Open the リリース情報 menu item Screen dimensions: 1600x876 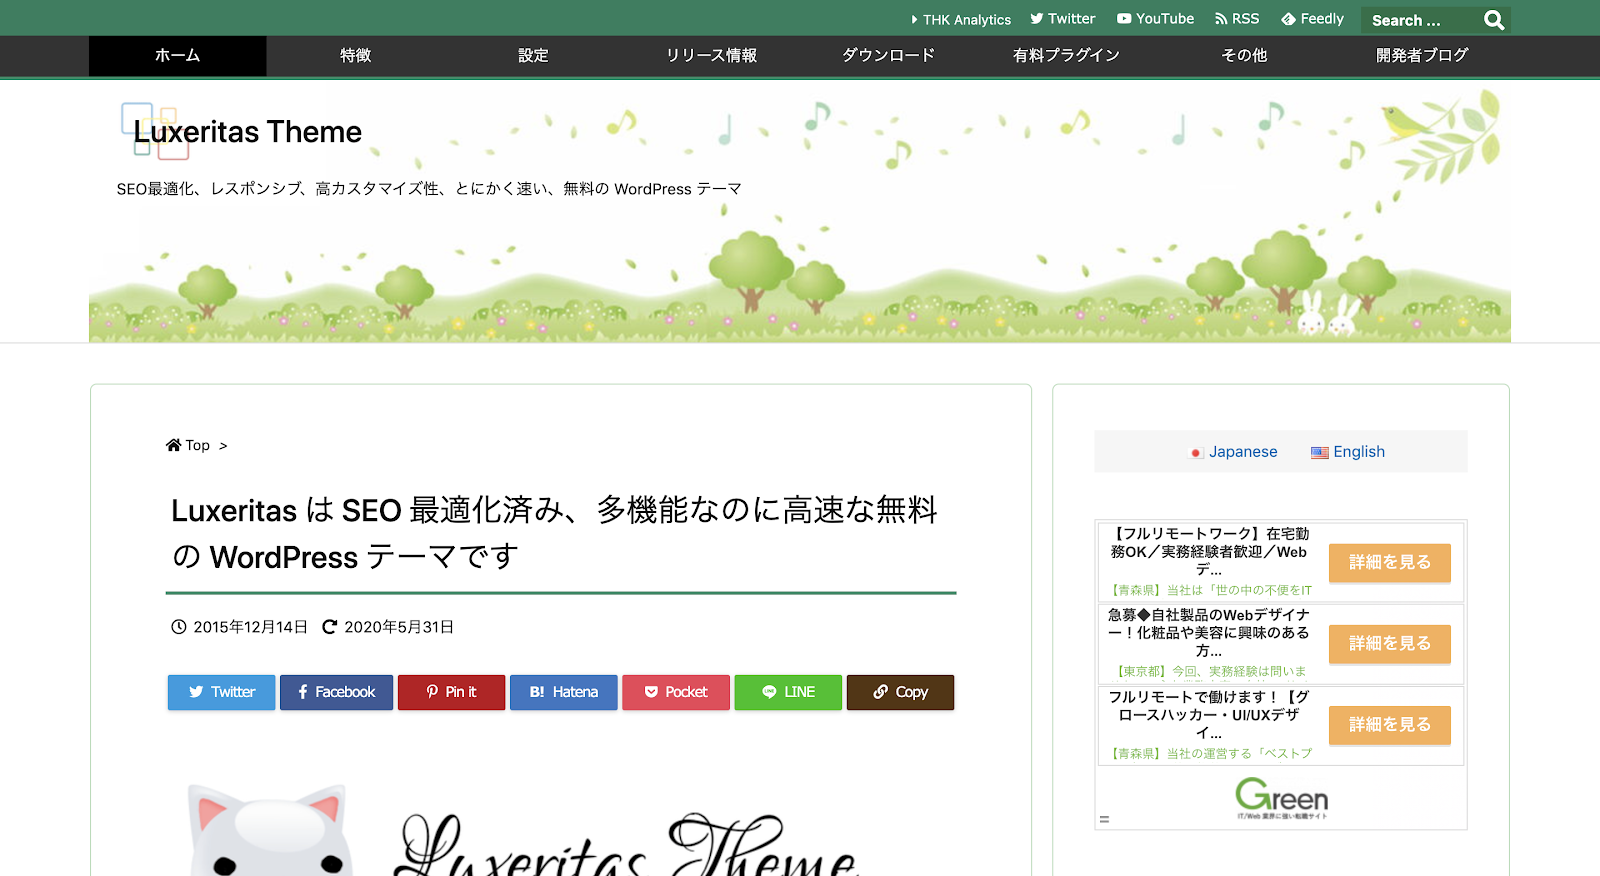[711, 56]
